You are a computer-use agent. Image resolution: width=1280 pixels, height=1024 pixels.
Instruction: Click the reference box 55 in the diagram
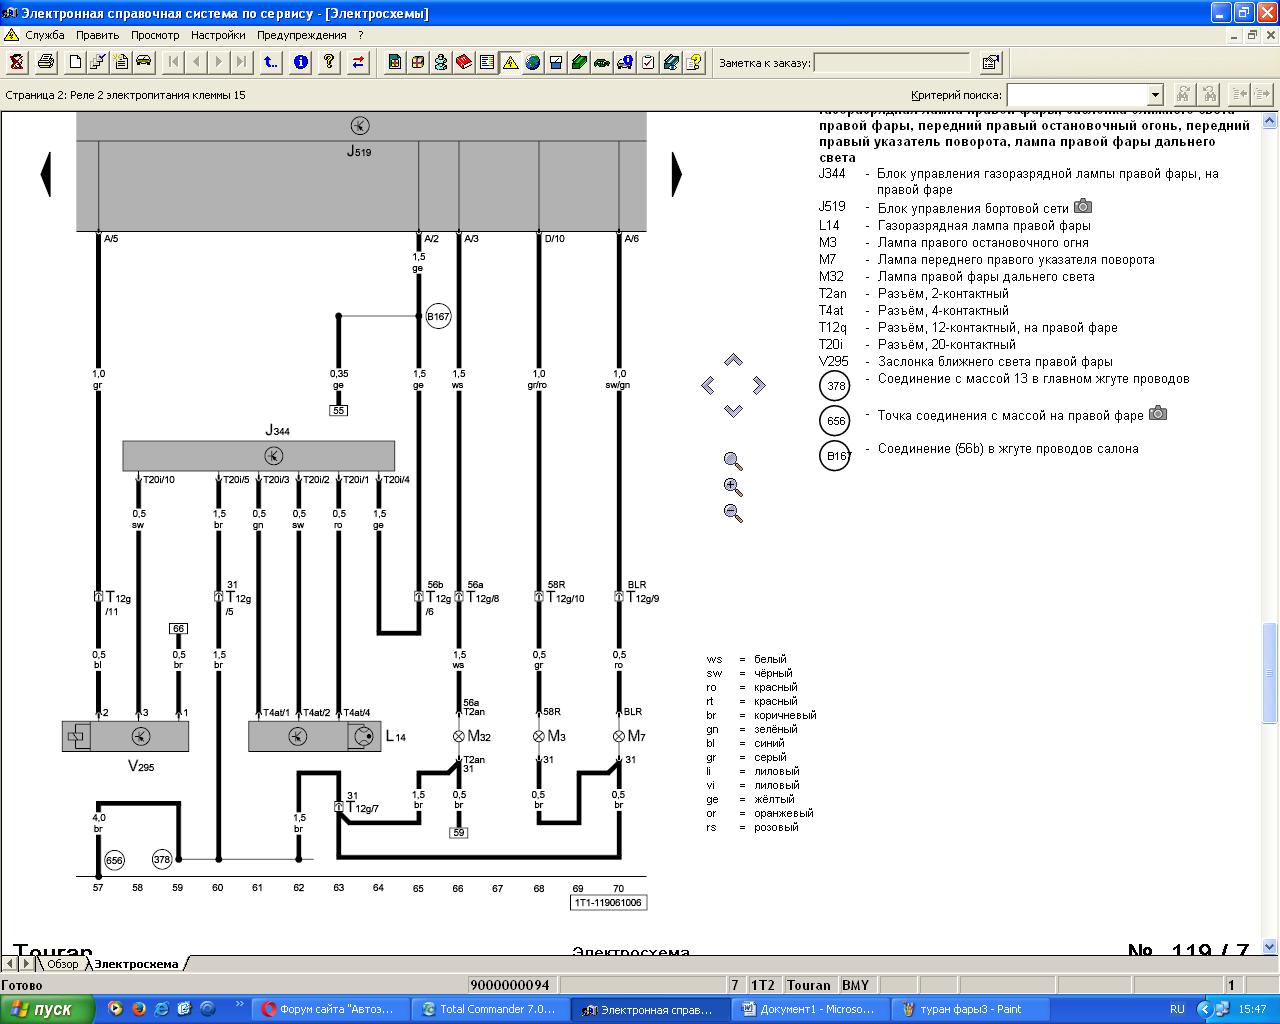pos(339,410)
